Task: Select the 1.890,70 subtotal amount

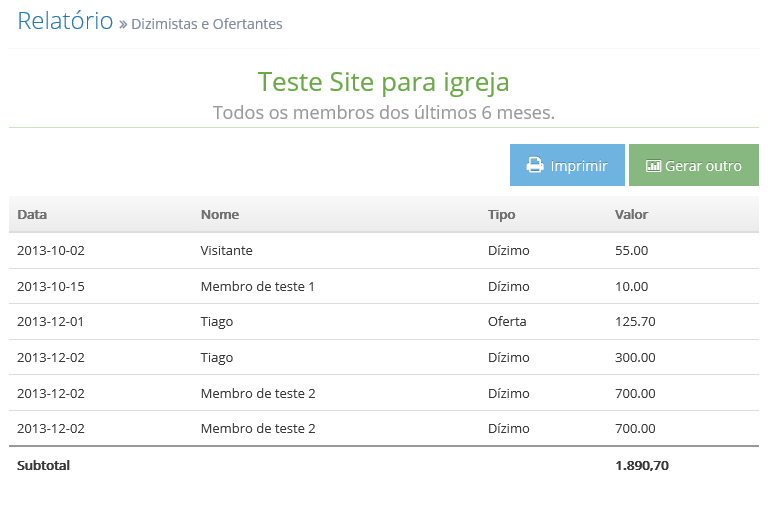Action: click(x=642, y=465)
